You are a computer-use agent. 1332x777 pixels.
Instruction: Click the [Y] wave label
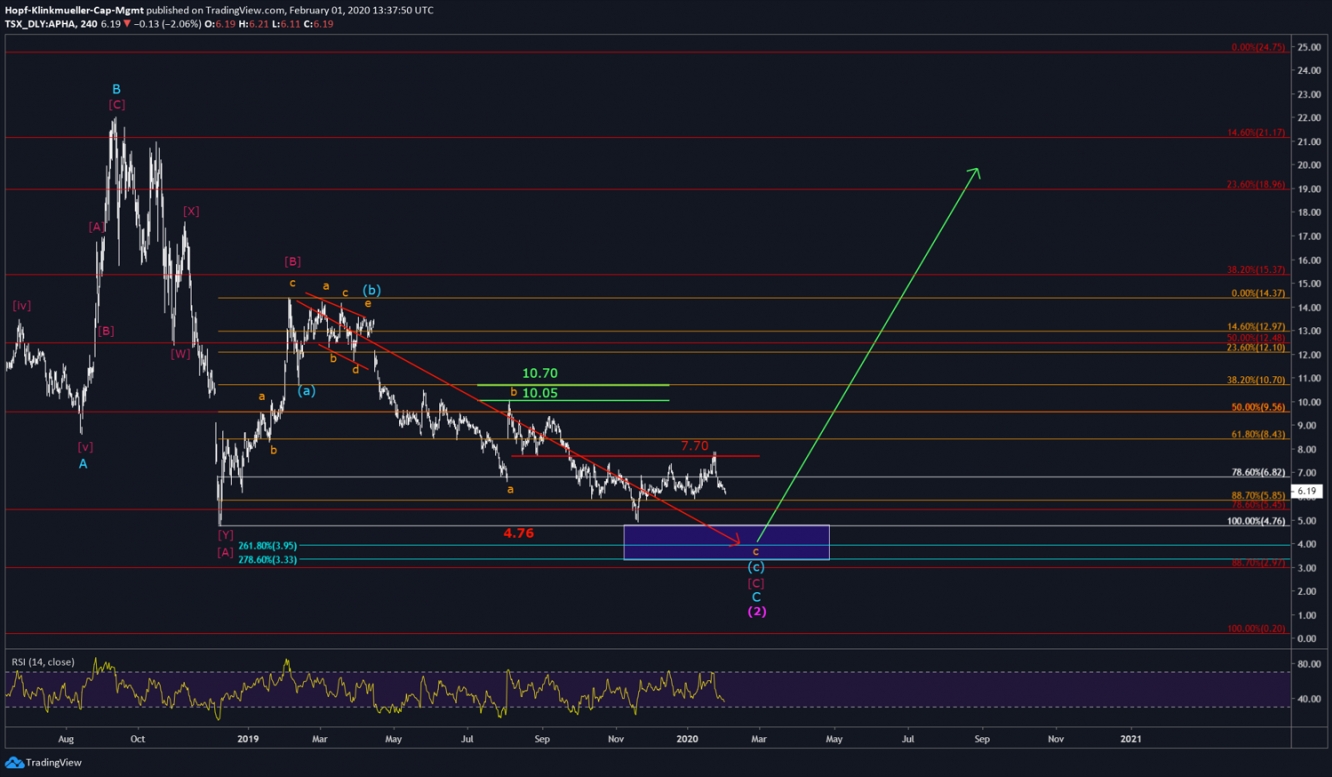point(225,535)
